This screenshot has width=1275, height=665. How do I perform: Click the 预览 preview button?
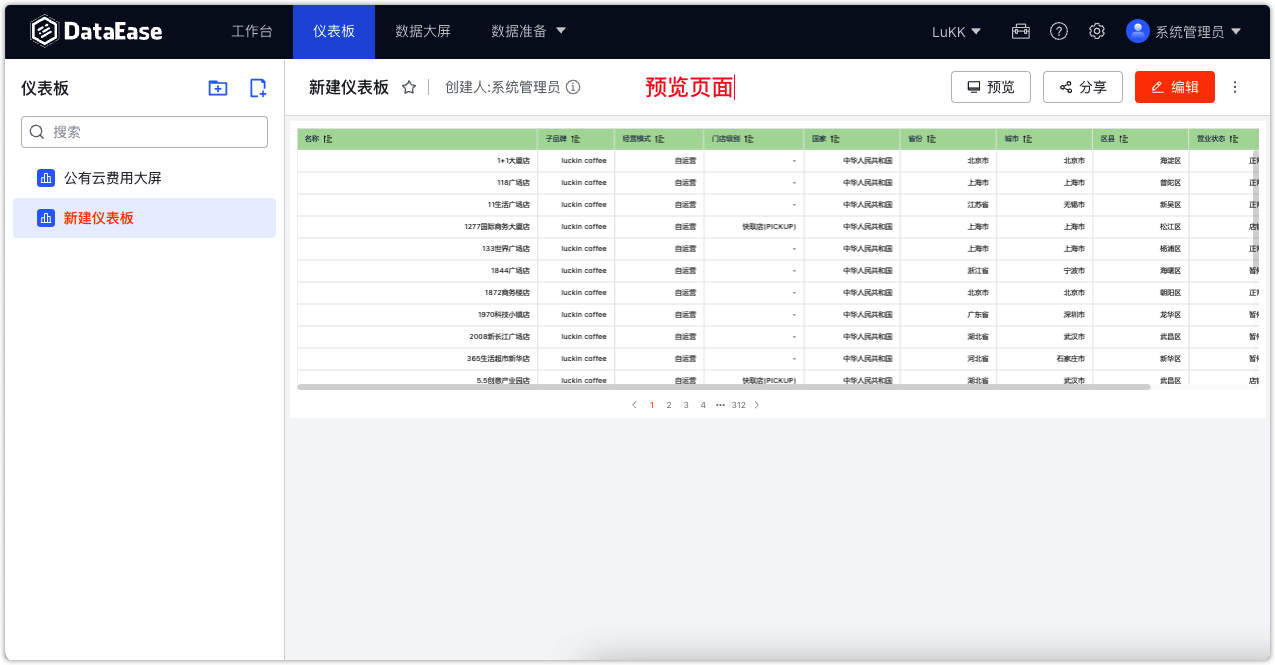tap(990, 87)
